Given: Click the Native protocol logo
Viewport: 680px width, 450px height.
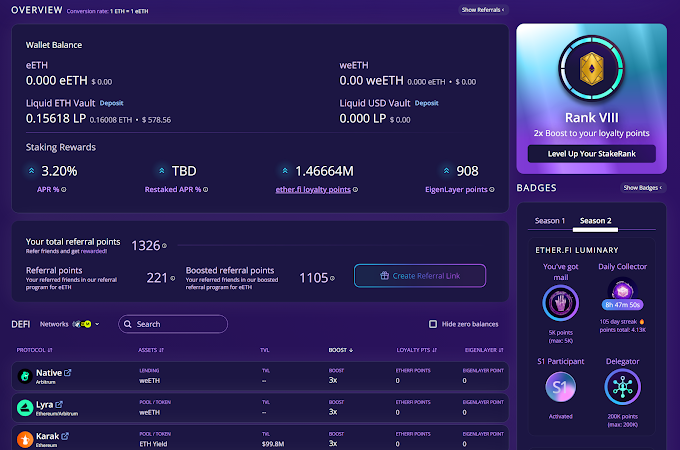Looking at the screenshot, I should 25,376.
